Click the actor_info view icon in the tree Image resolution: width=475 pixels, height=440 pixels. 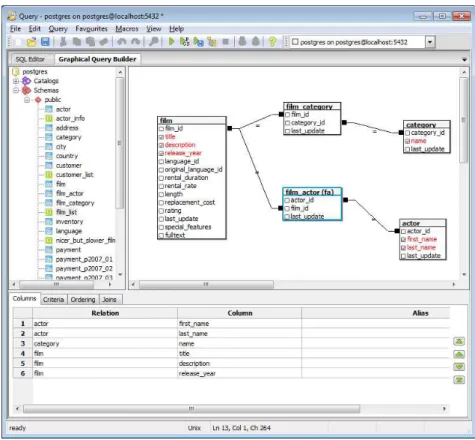(x=49, y=118)
